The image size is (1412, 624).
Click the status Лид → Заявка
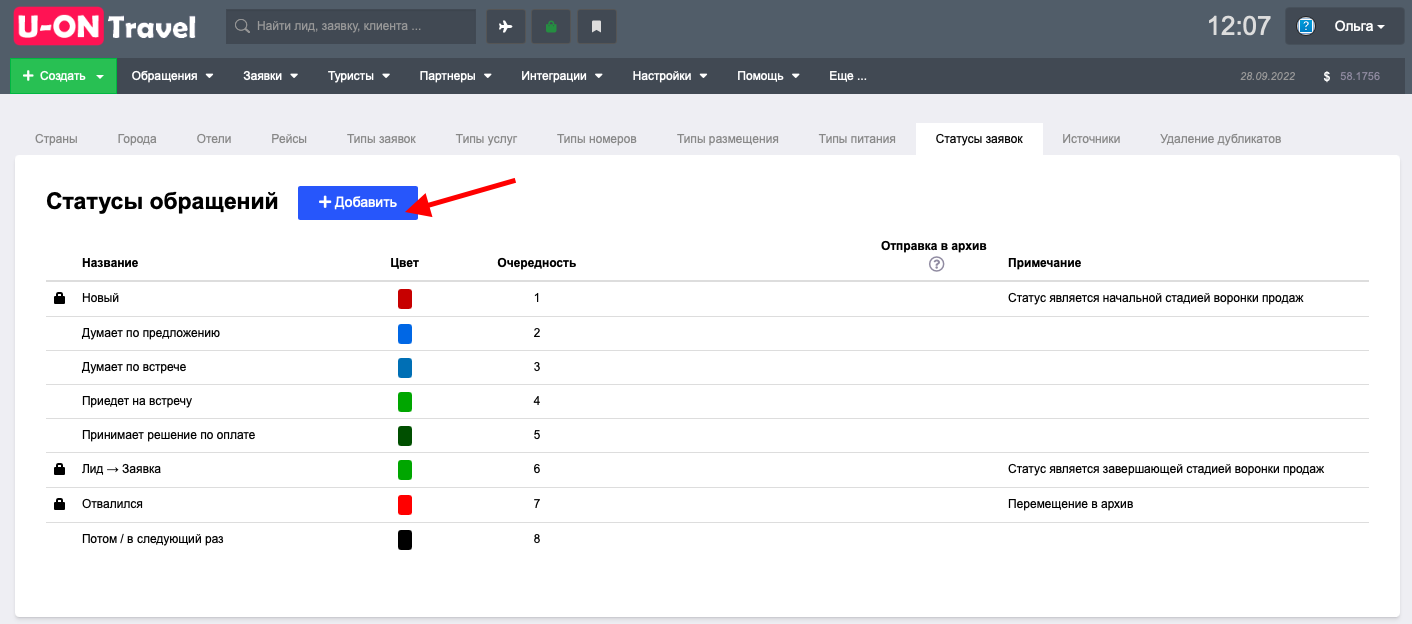(x=121, y=469)
